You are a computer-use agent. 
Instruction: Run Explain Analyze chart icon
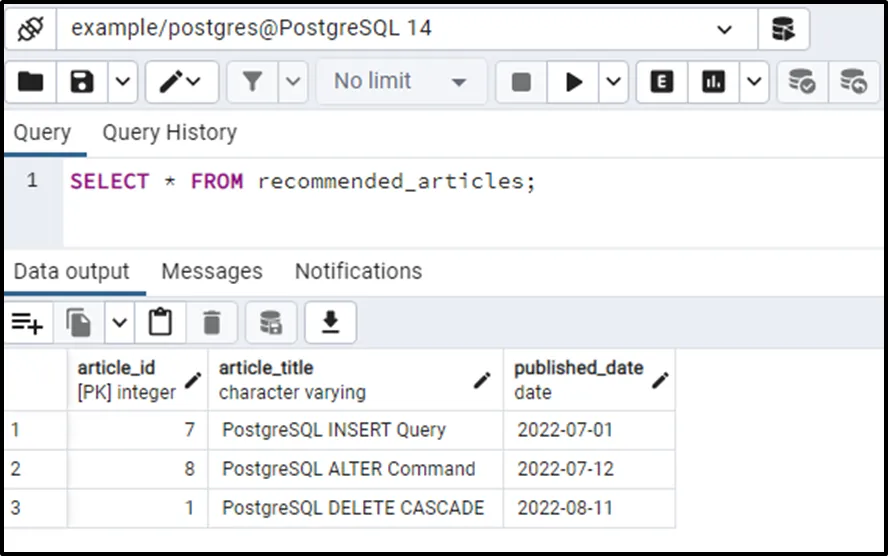[713, 81]
